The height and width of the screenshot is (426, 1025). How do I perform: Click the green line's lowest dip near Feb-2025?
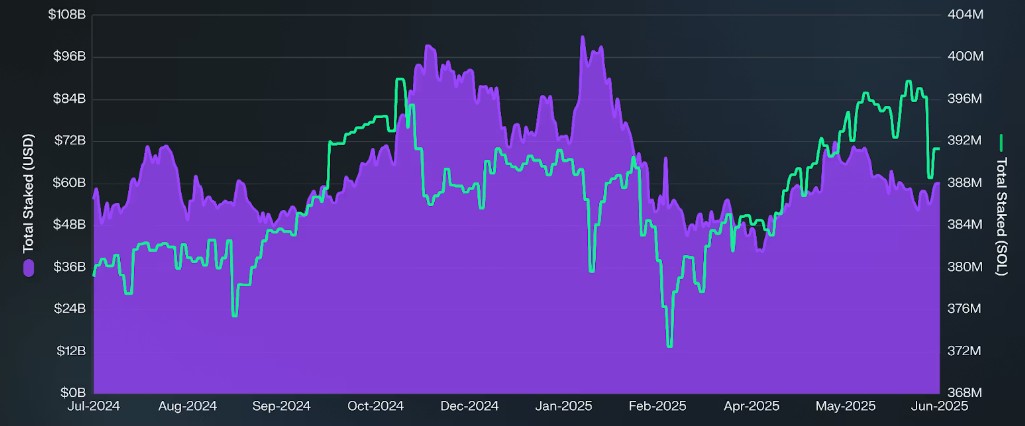click(669, 345)
